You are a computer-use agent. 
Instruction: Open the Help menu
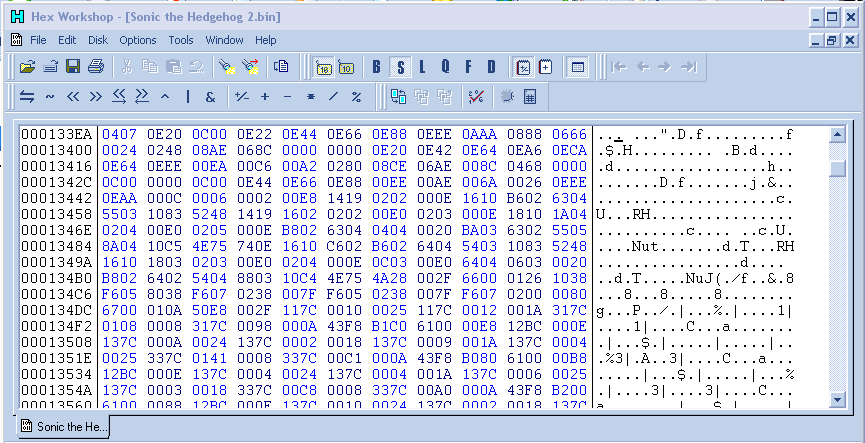tap(265, 40)
